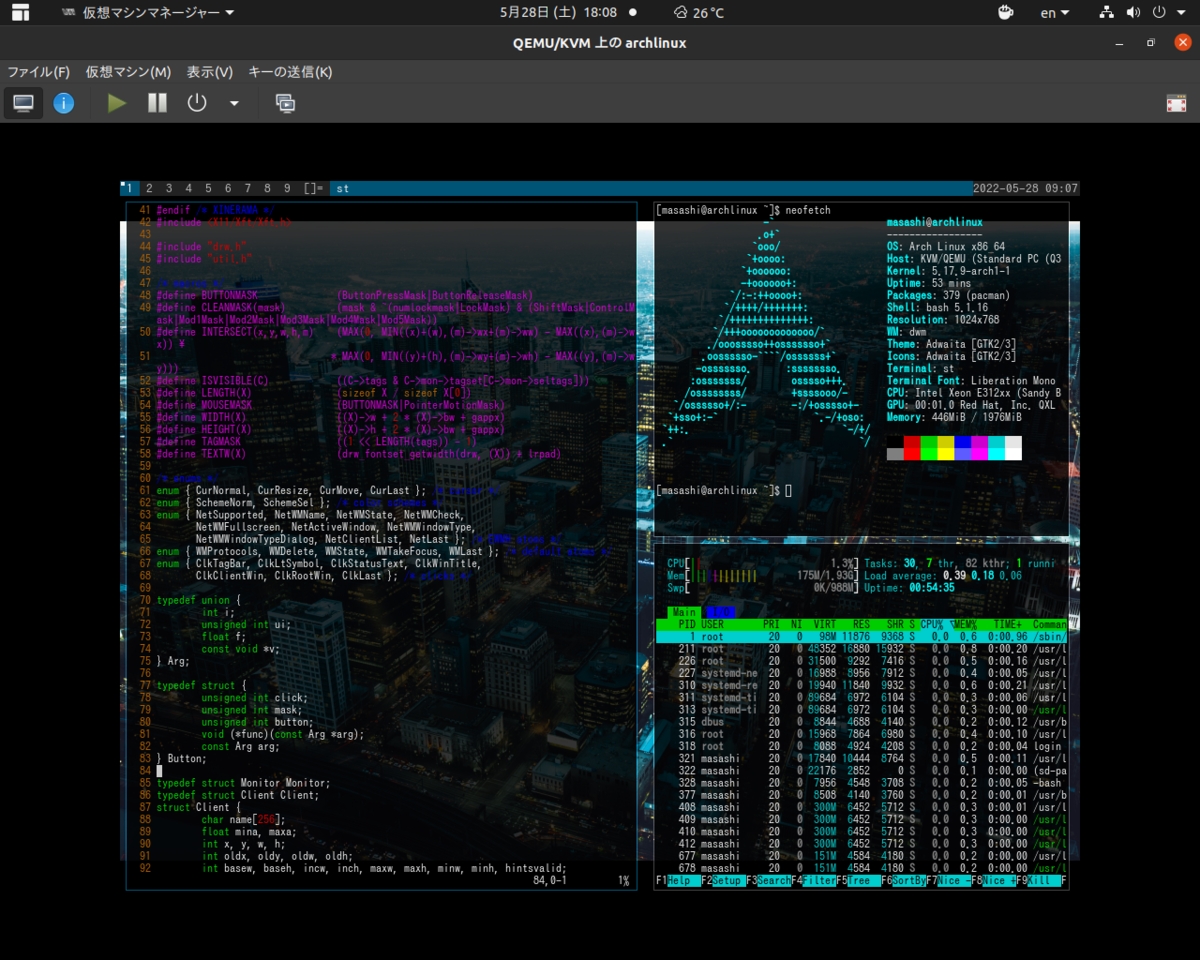Open the shutdown options dropdown arrow

click(x=234, y=103)
